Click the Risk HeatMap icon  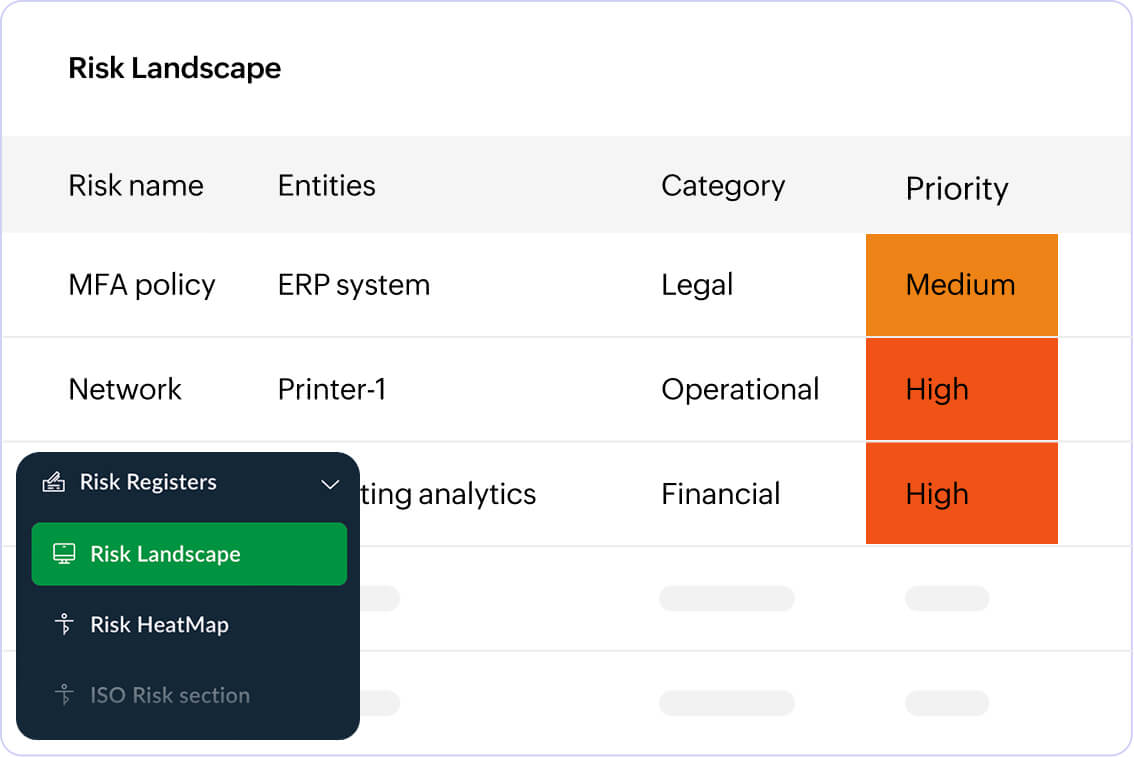(x=65, y=625)
